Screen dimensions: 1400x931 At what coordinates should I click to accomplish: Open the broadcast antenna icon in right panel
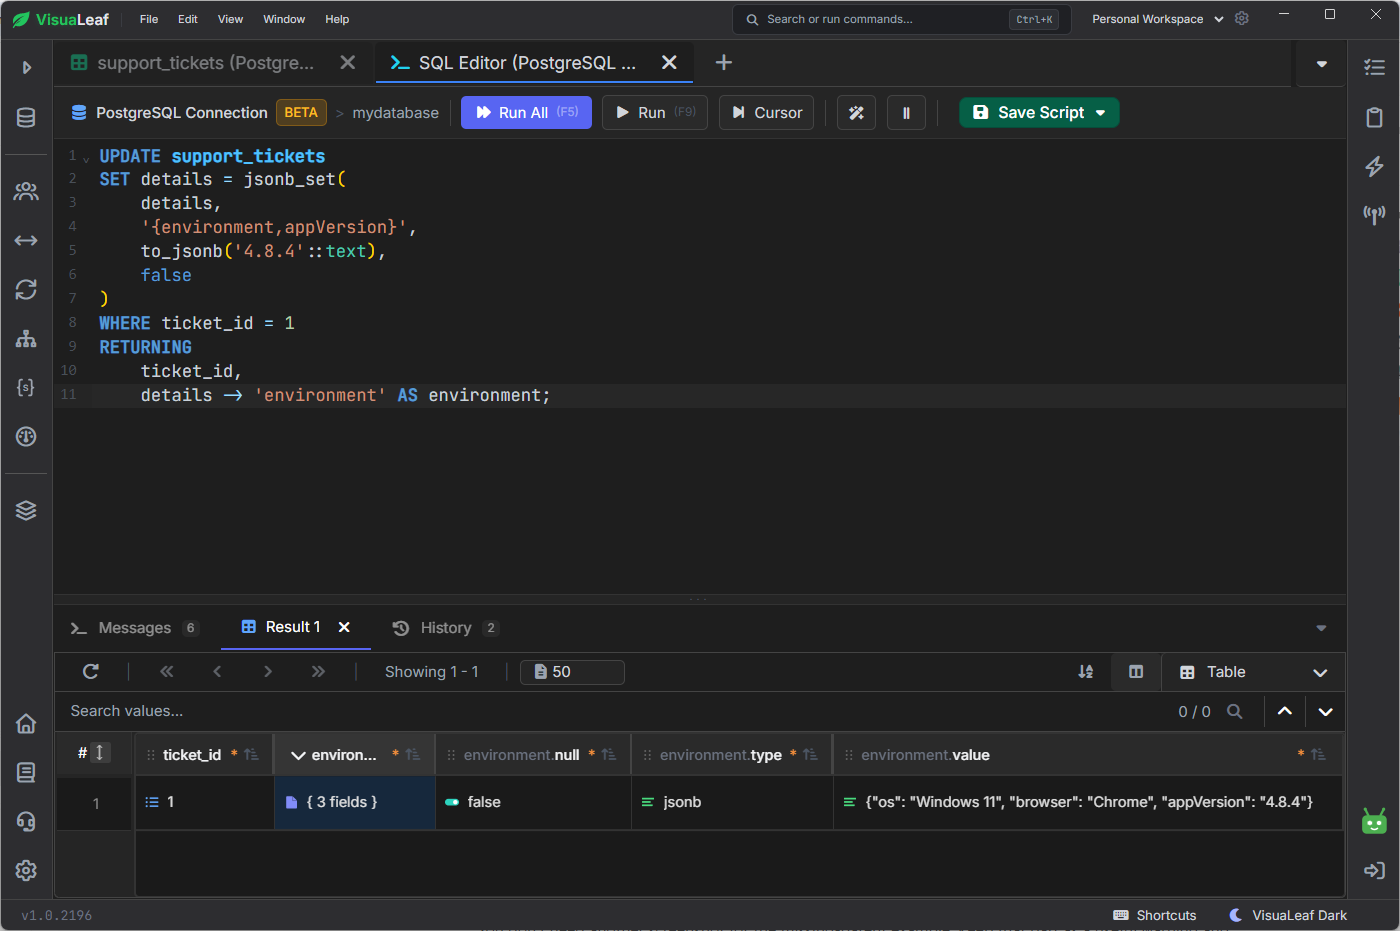pyautogui.click(x=1374, y=214)
